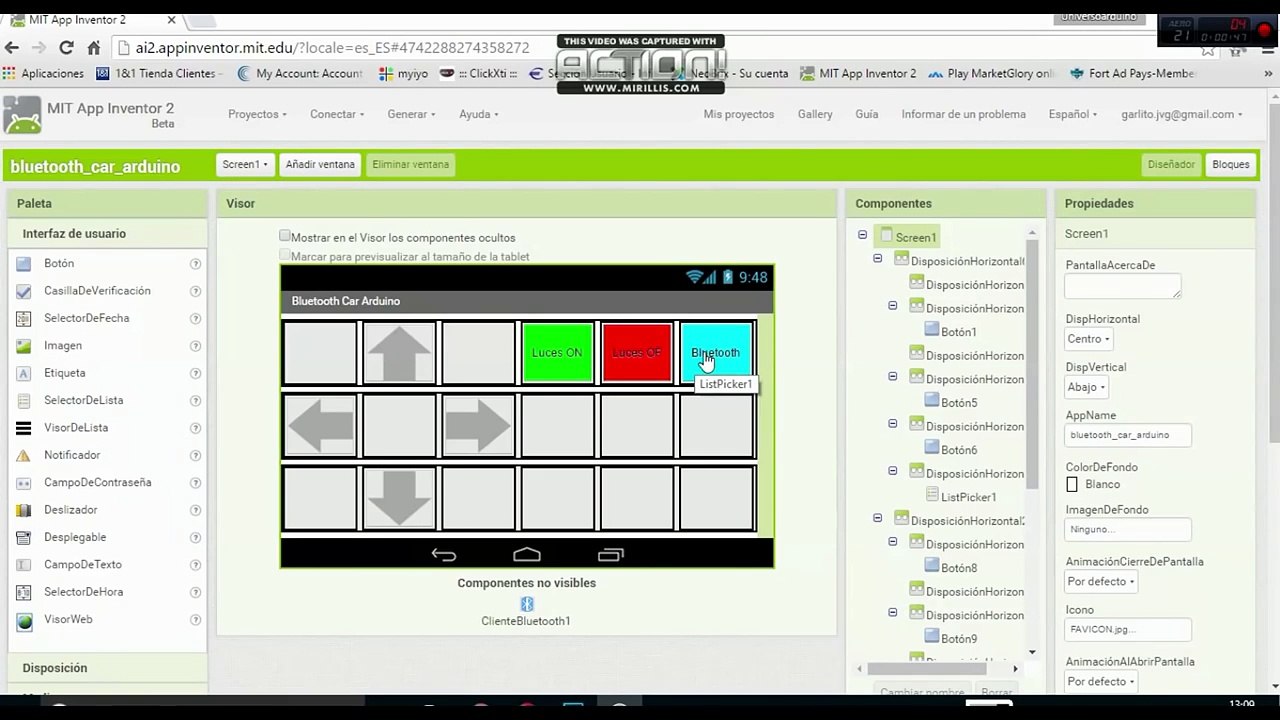Open the garlito.jvg@gmail.com account menu
This screenshot has width=1280, height=720.
coord(1182,114)
